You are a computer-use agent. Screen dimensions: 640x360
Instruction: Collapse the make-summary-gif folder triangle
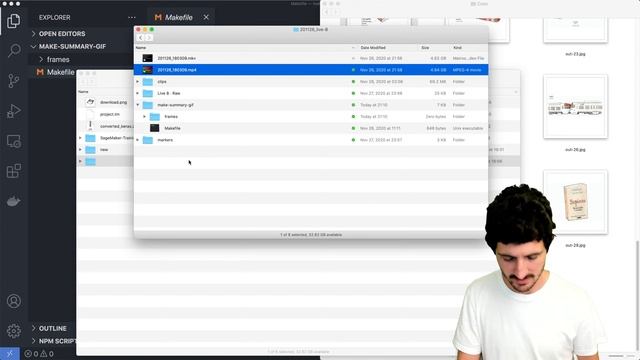[138, 105]
